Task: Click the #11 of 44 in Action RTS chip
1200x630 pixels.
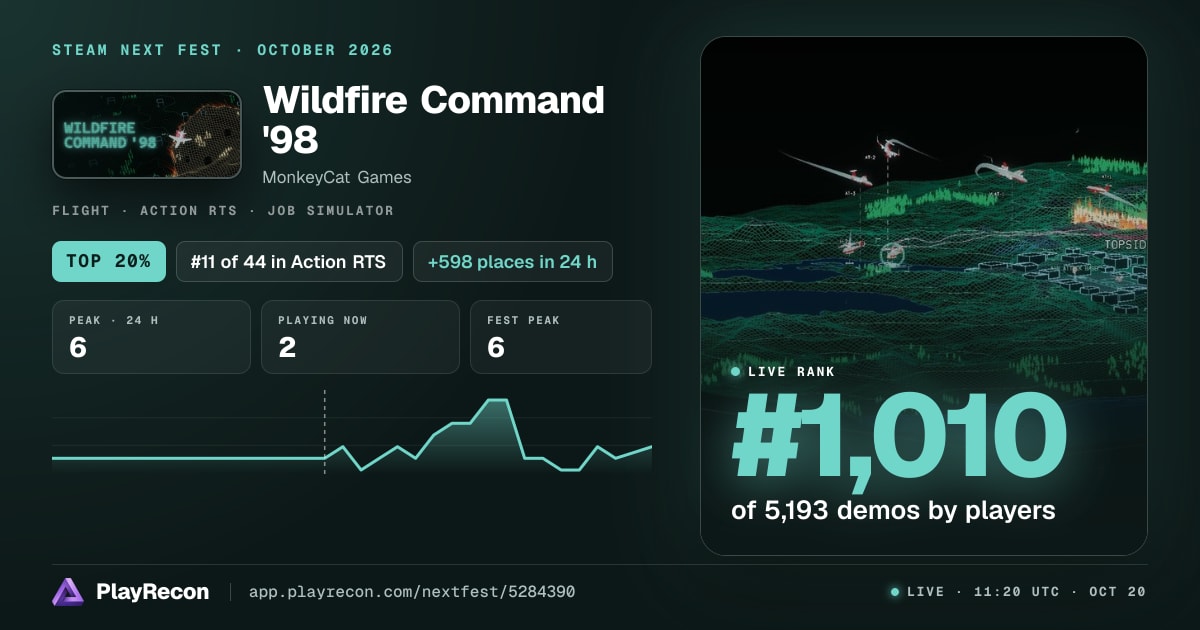Action: [x=289, y=262]
